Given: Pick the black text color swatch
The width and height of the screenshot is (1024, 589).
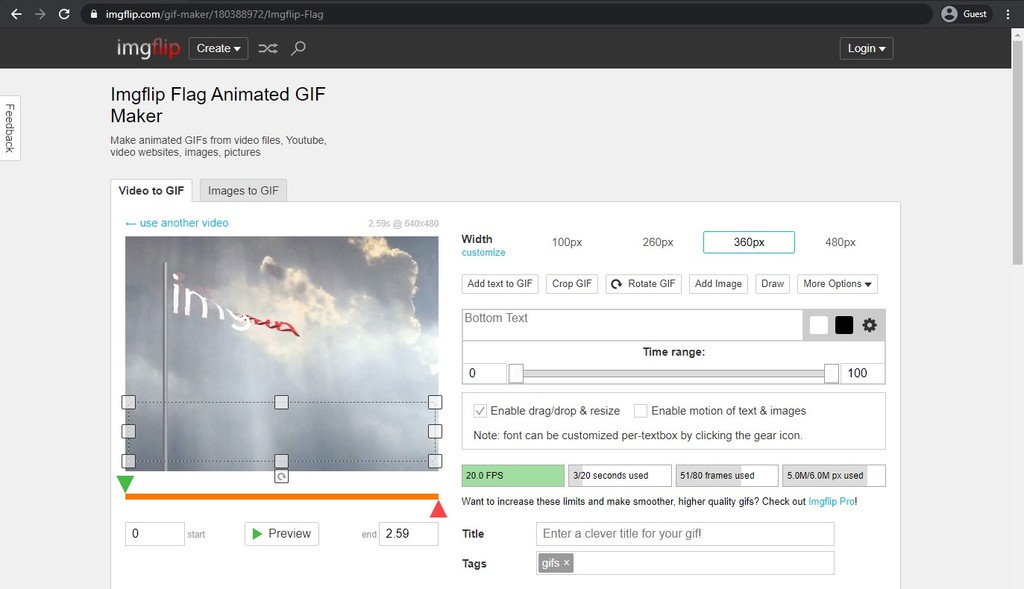Looking at the screenshot, I should pos(843,324).
